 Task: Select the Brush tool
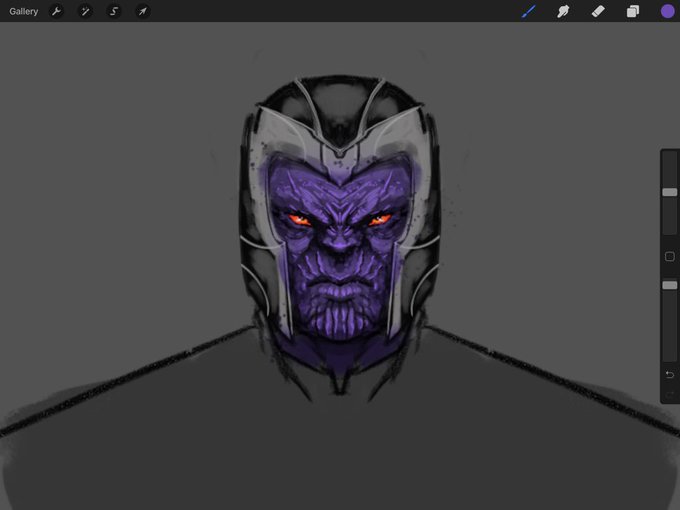click(529, 11)
